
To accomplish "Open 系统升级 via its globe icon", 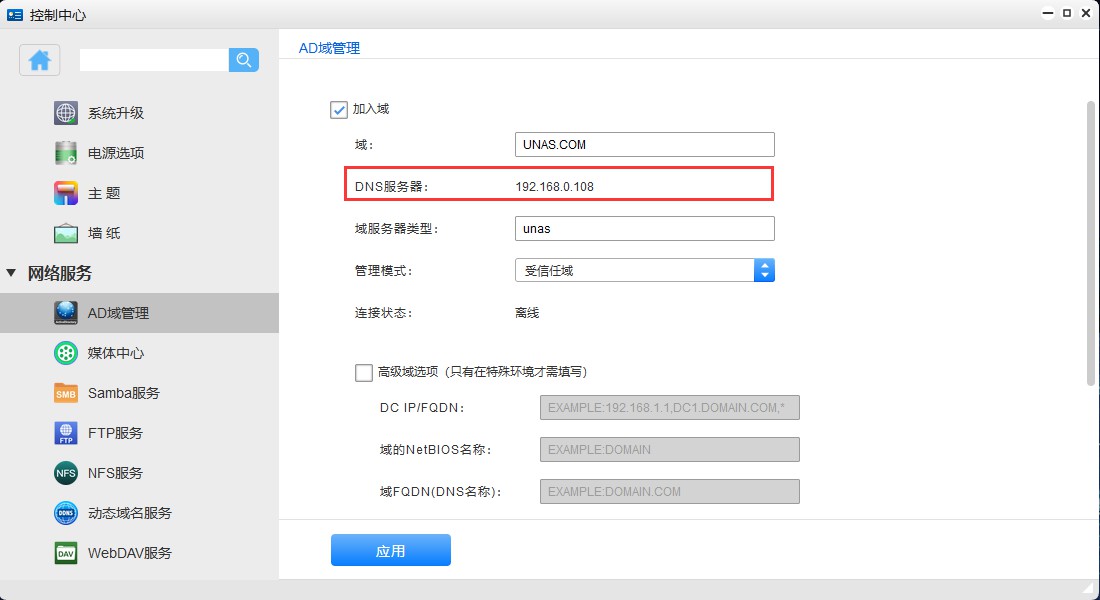I will click(x=66, y=113).
